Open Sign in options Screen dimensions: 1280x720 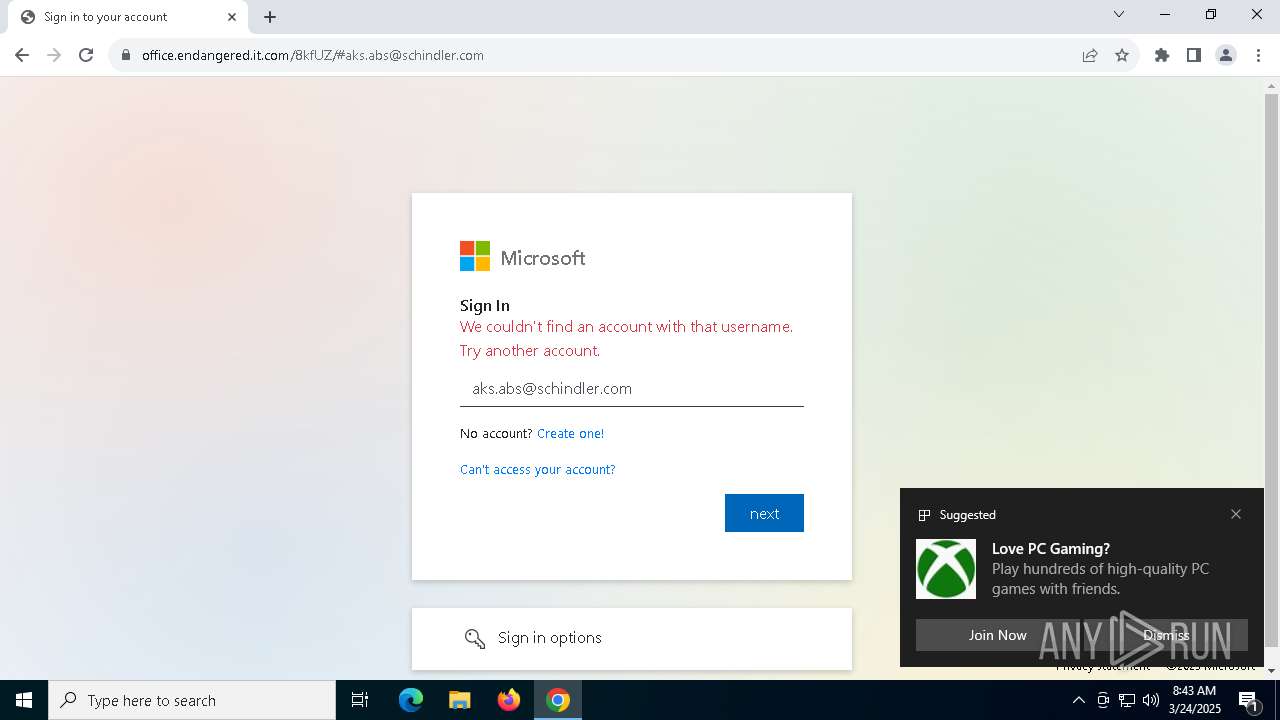(632, 638)
